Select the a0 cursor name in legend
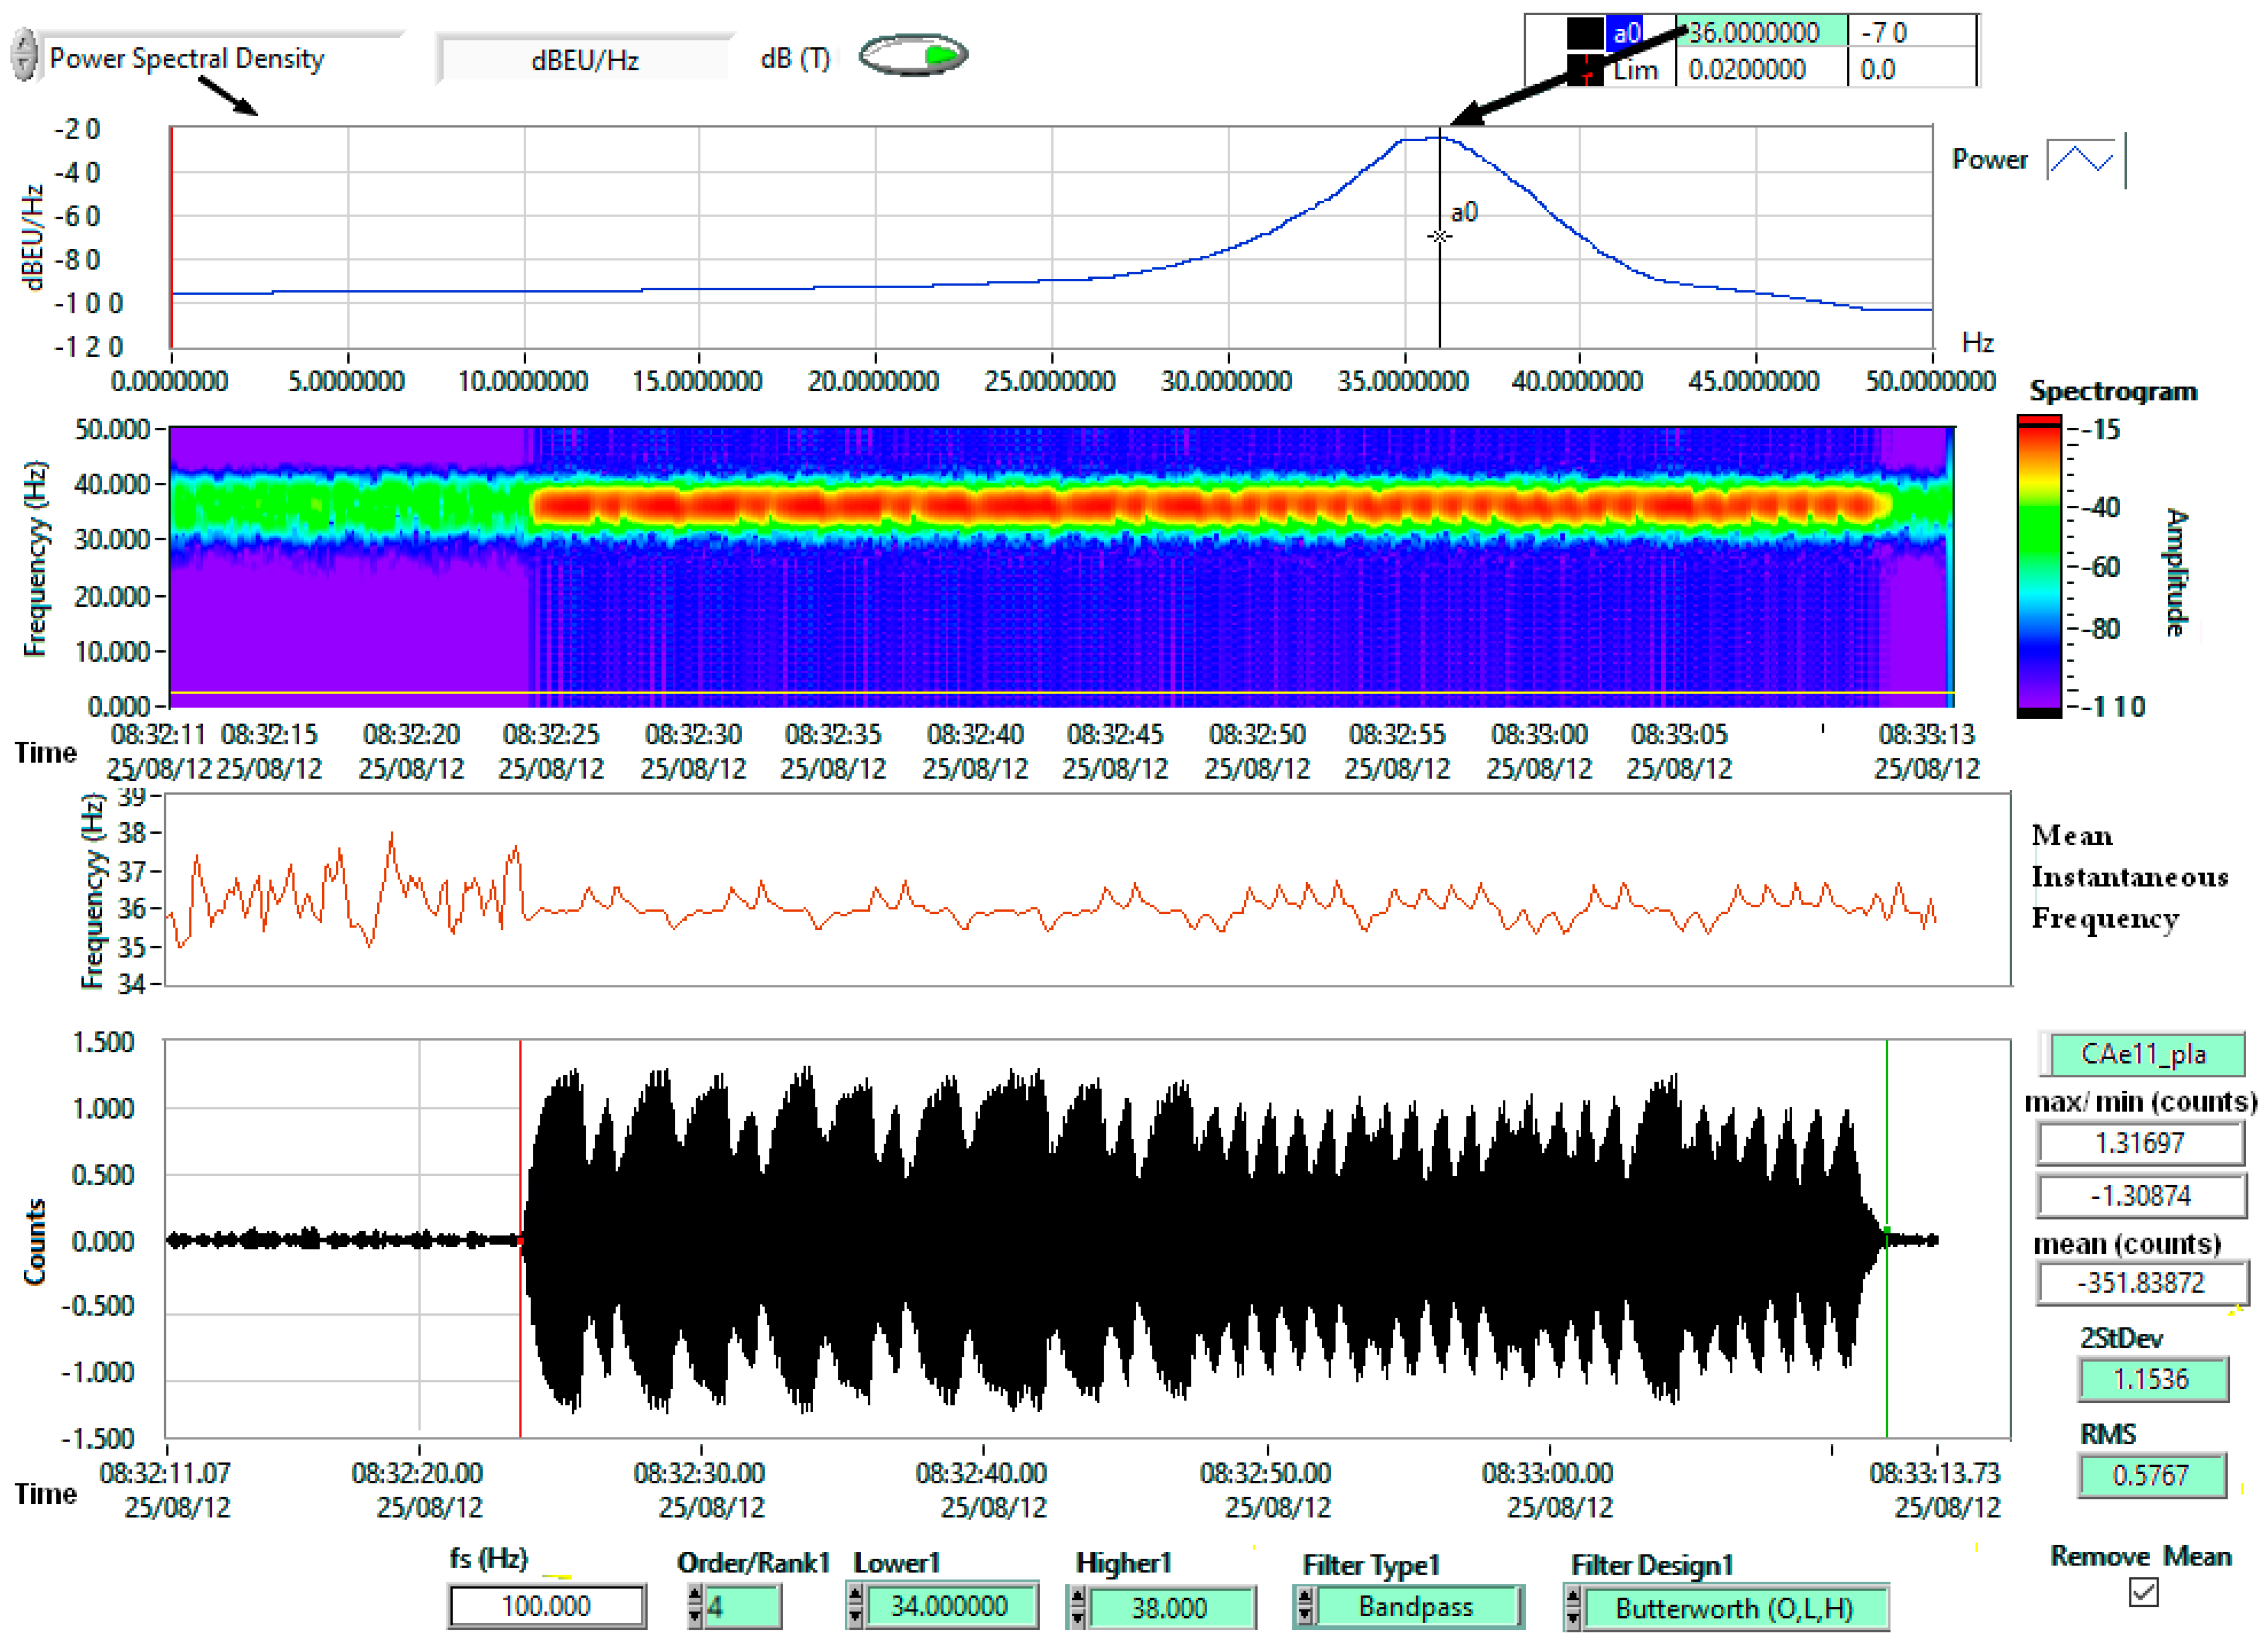 pyautogui.click(x=1626, y=34)
